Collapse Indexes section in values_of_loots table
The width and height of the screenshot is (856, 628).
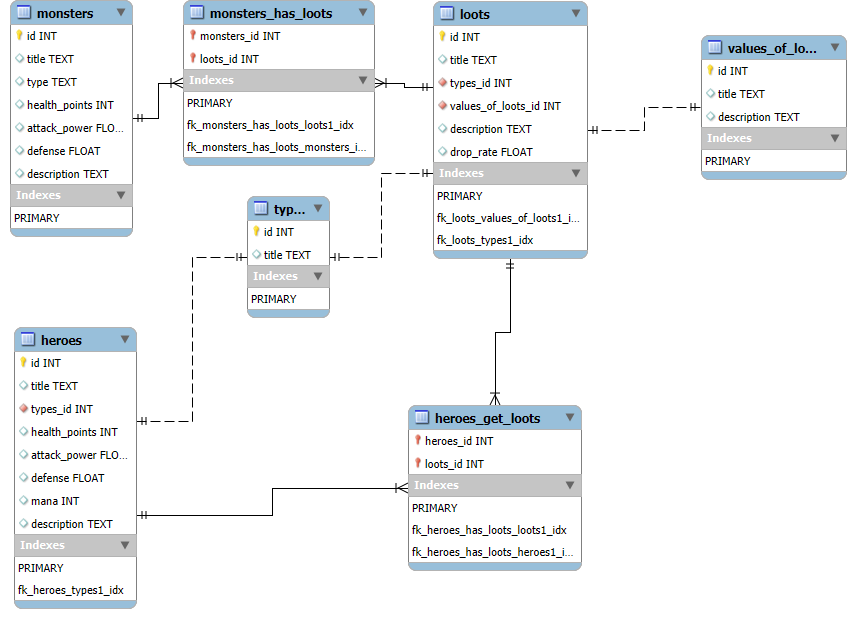(x=835, y=138)
